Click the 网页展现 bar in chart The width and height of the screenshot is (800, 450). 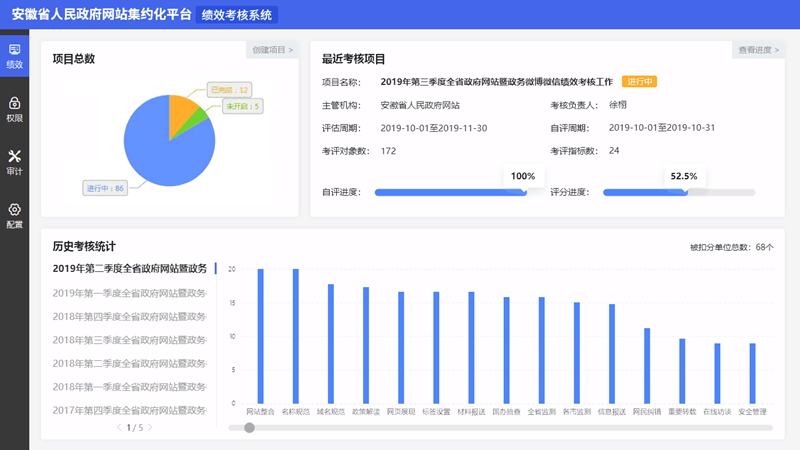(401, 348)
